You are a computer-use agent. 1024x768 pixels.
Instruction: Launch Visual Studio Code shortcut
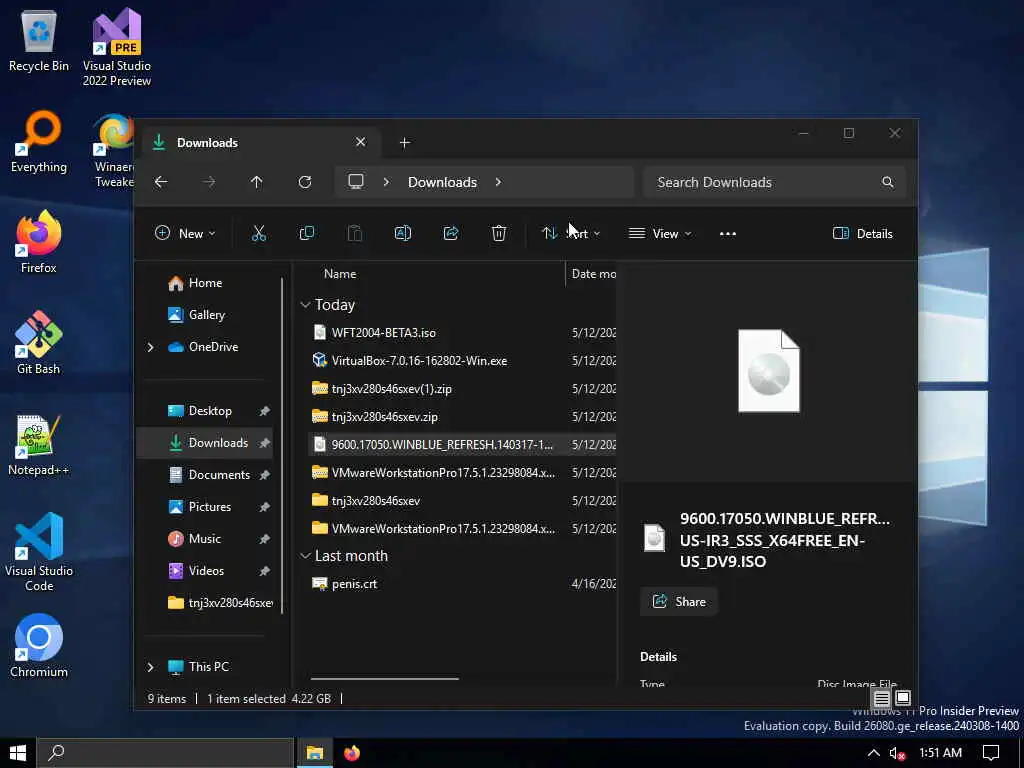[x=39, y=552]
